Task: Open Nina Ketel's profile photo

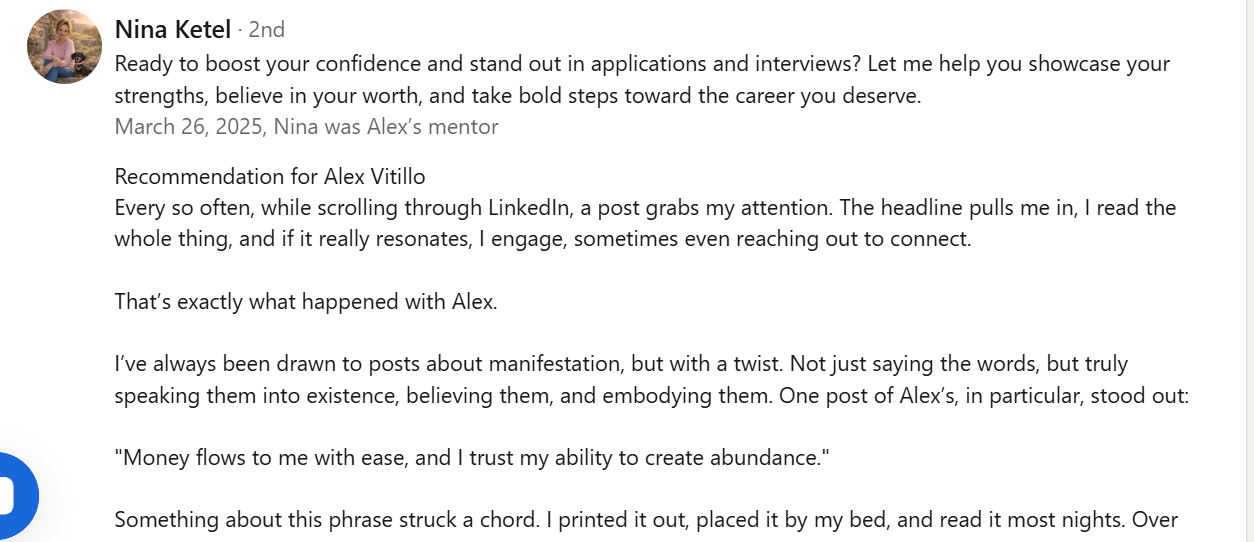Action: point(65,46)
